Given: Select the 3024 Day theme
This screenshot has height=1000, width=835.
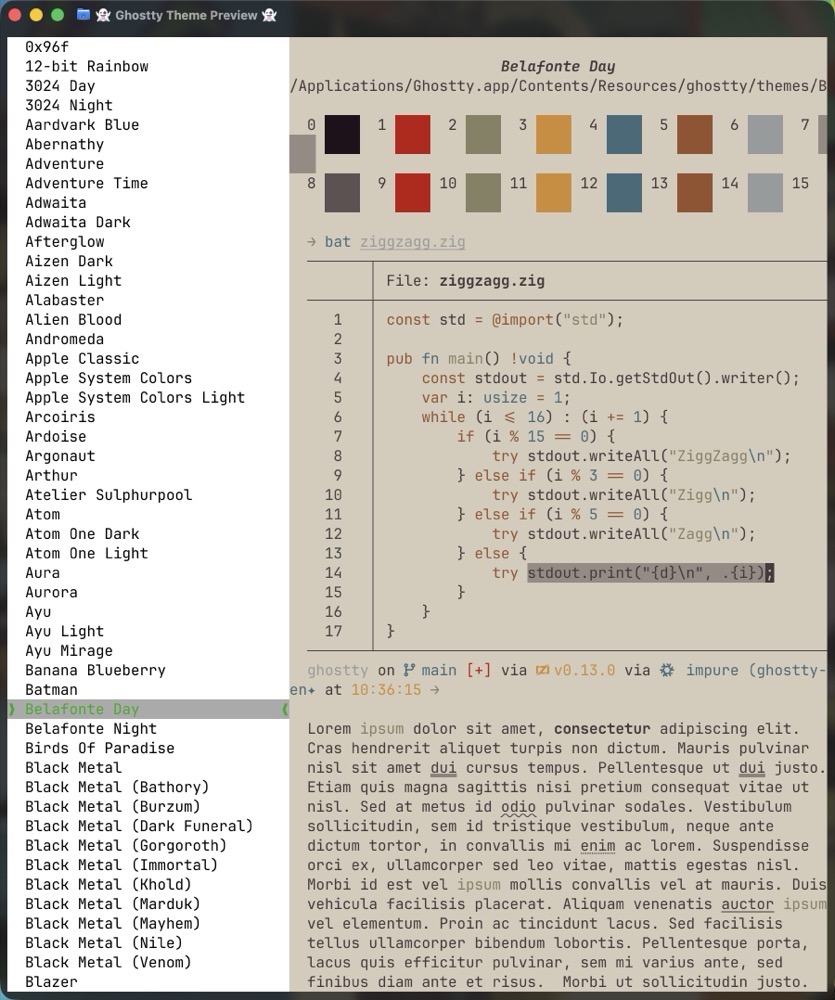Looking at the screenshot, I should 60,86.
